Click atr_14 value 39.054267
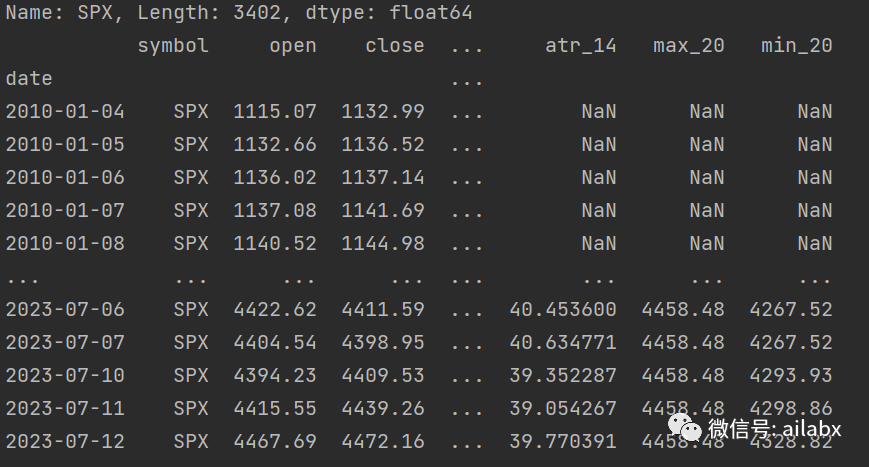This screenshot has height=467, width=869. click(563, 409)
